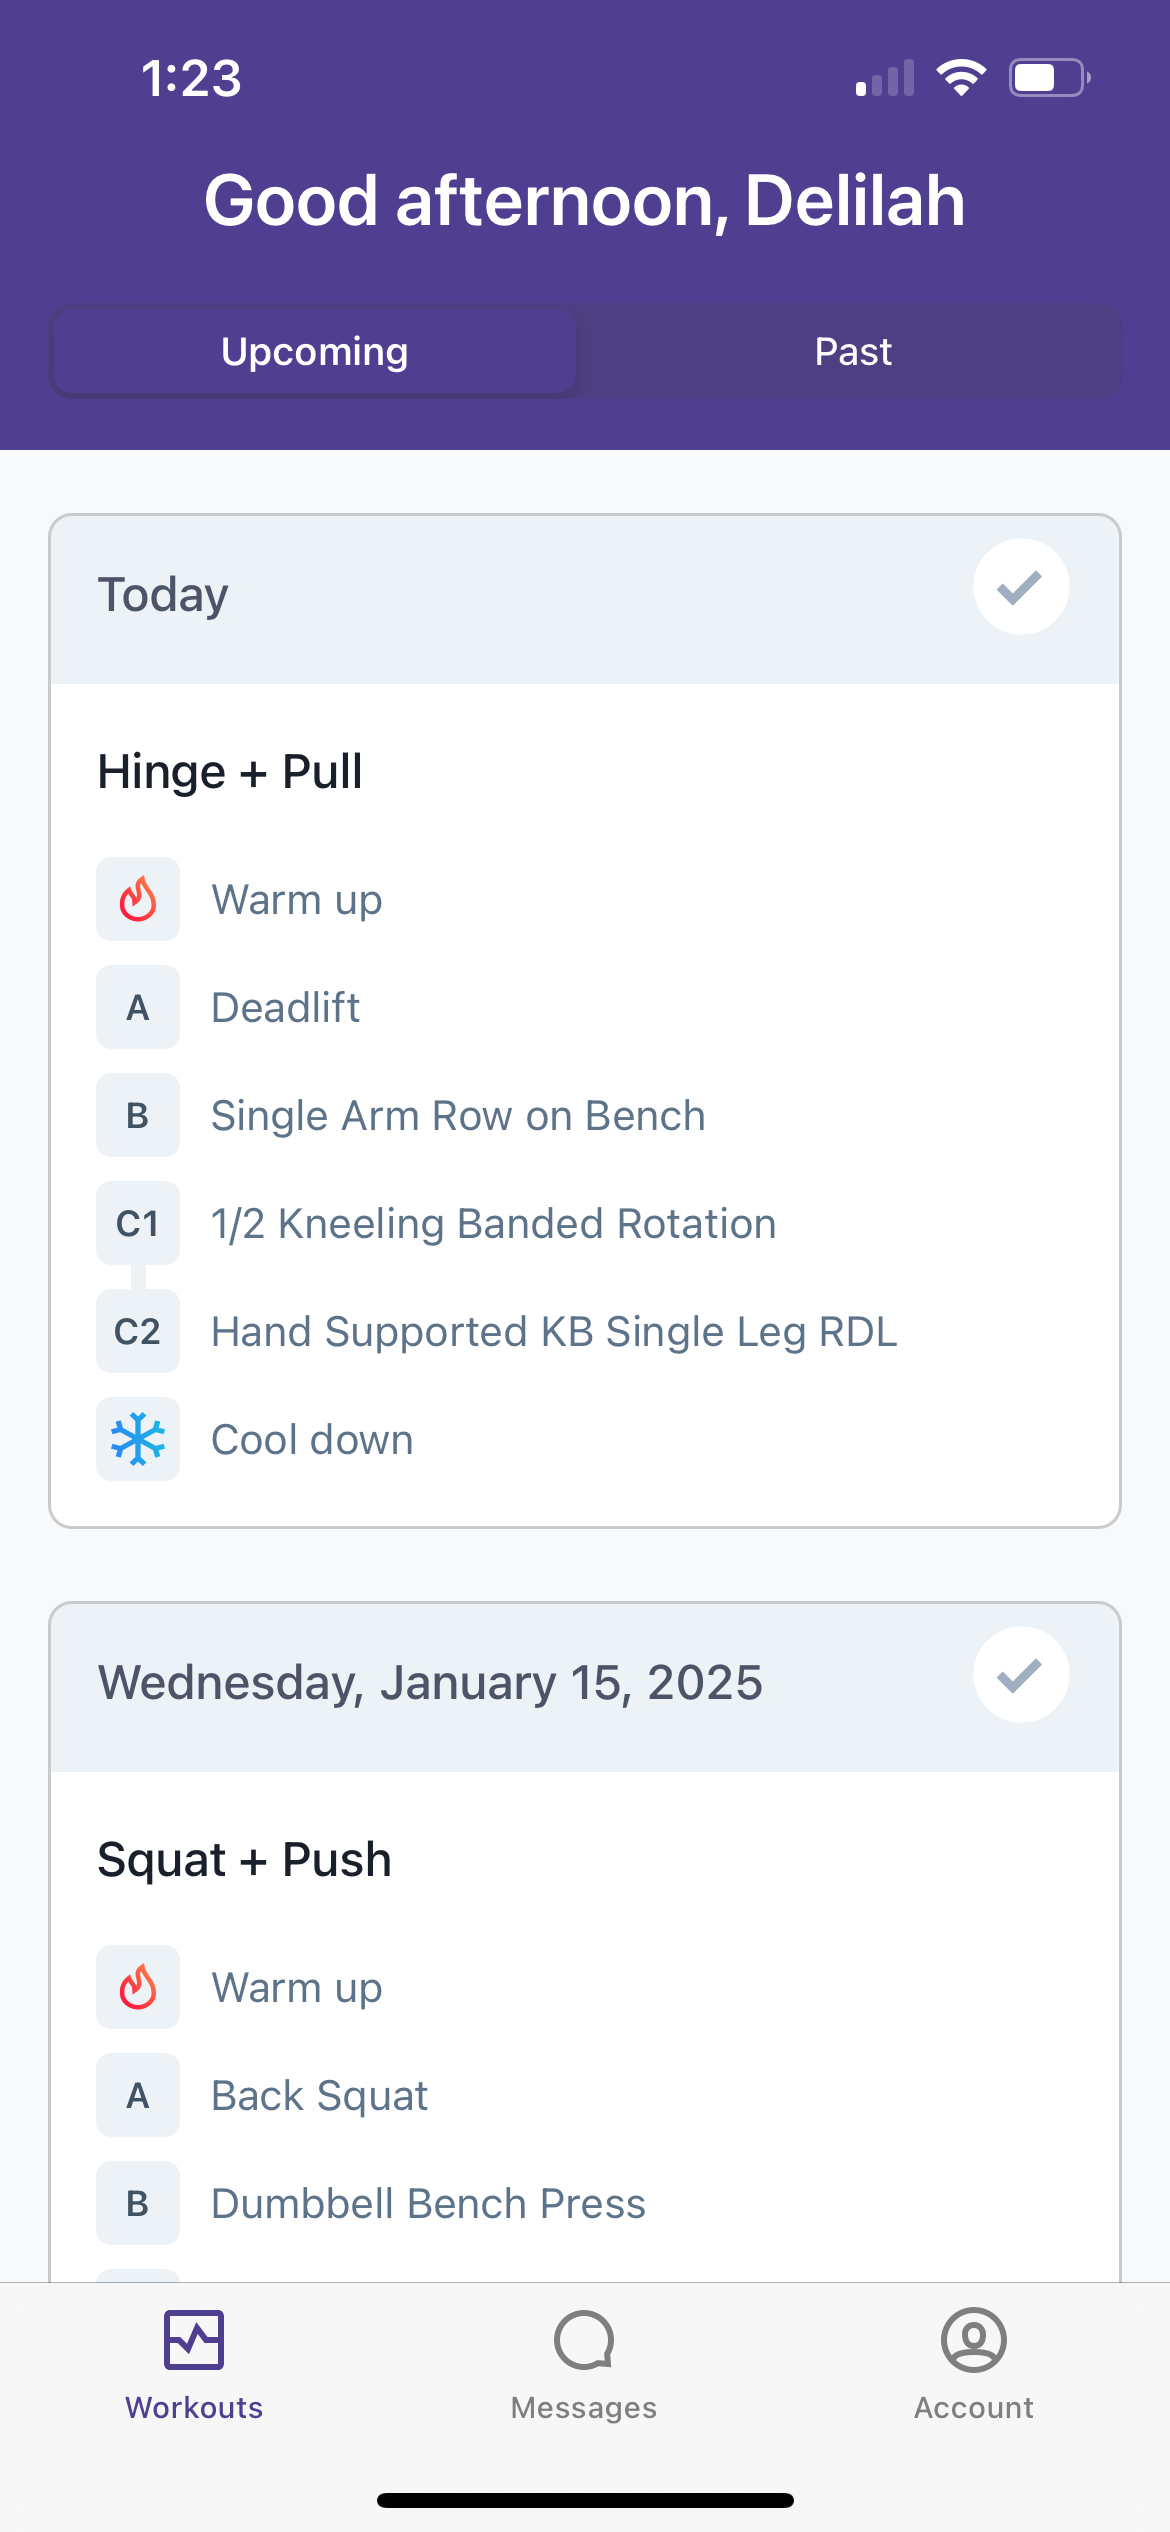Open Single Arm Row on Bench exercise

458,1115
